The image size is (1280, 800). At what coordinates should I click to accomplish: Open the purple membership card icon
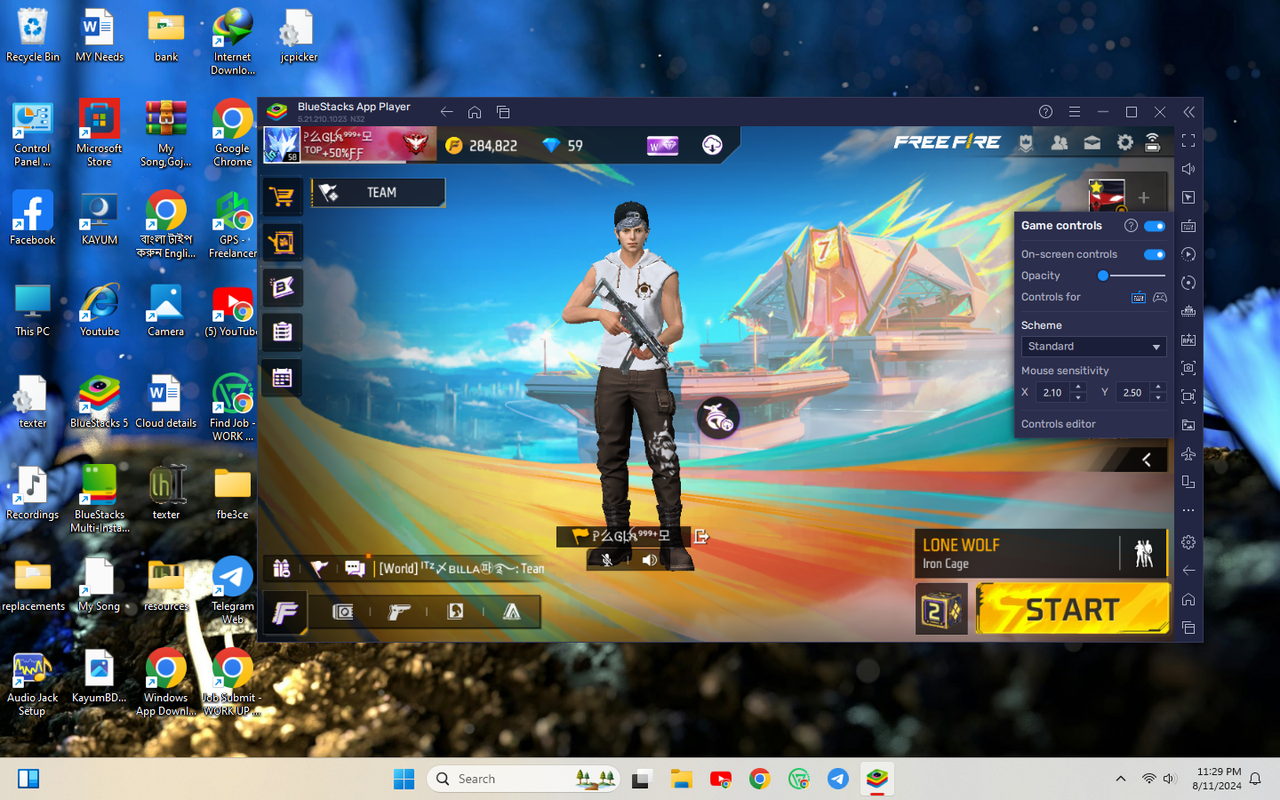(x=663, y=146)
